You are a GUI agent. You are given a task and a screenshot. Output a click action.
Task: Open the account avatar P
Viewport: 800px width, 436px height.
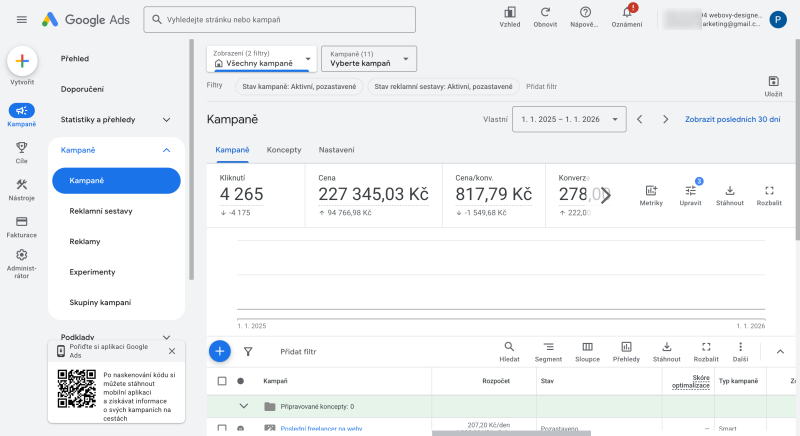(778, 19)
